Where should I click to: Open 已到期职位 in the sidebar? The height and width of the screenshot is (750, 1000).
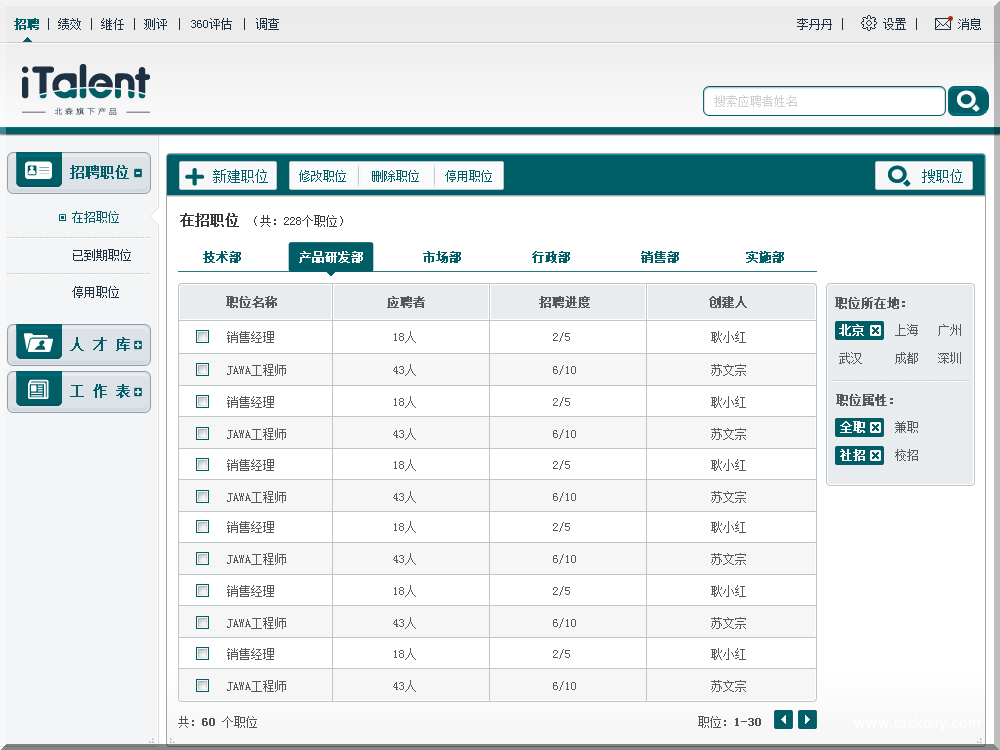tap(101, 255)
